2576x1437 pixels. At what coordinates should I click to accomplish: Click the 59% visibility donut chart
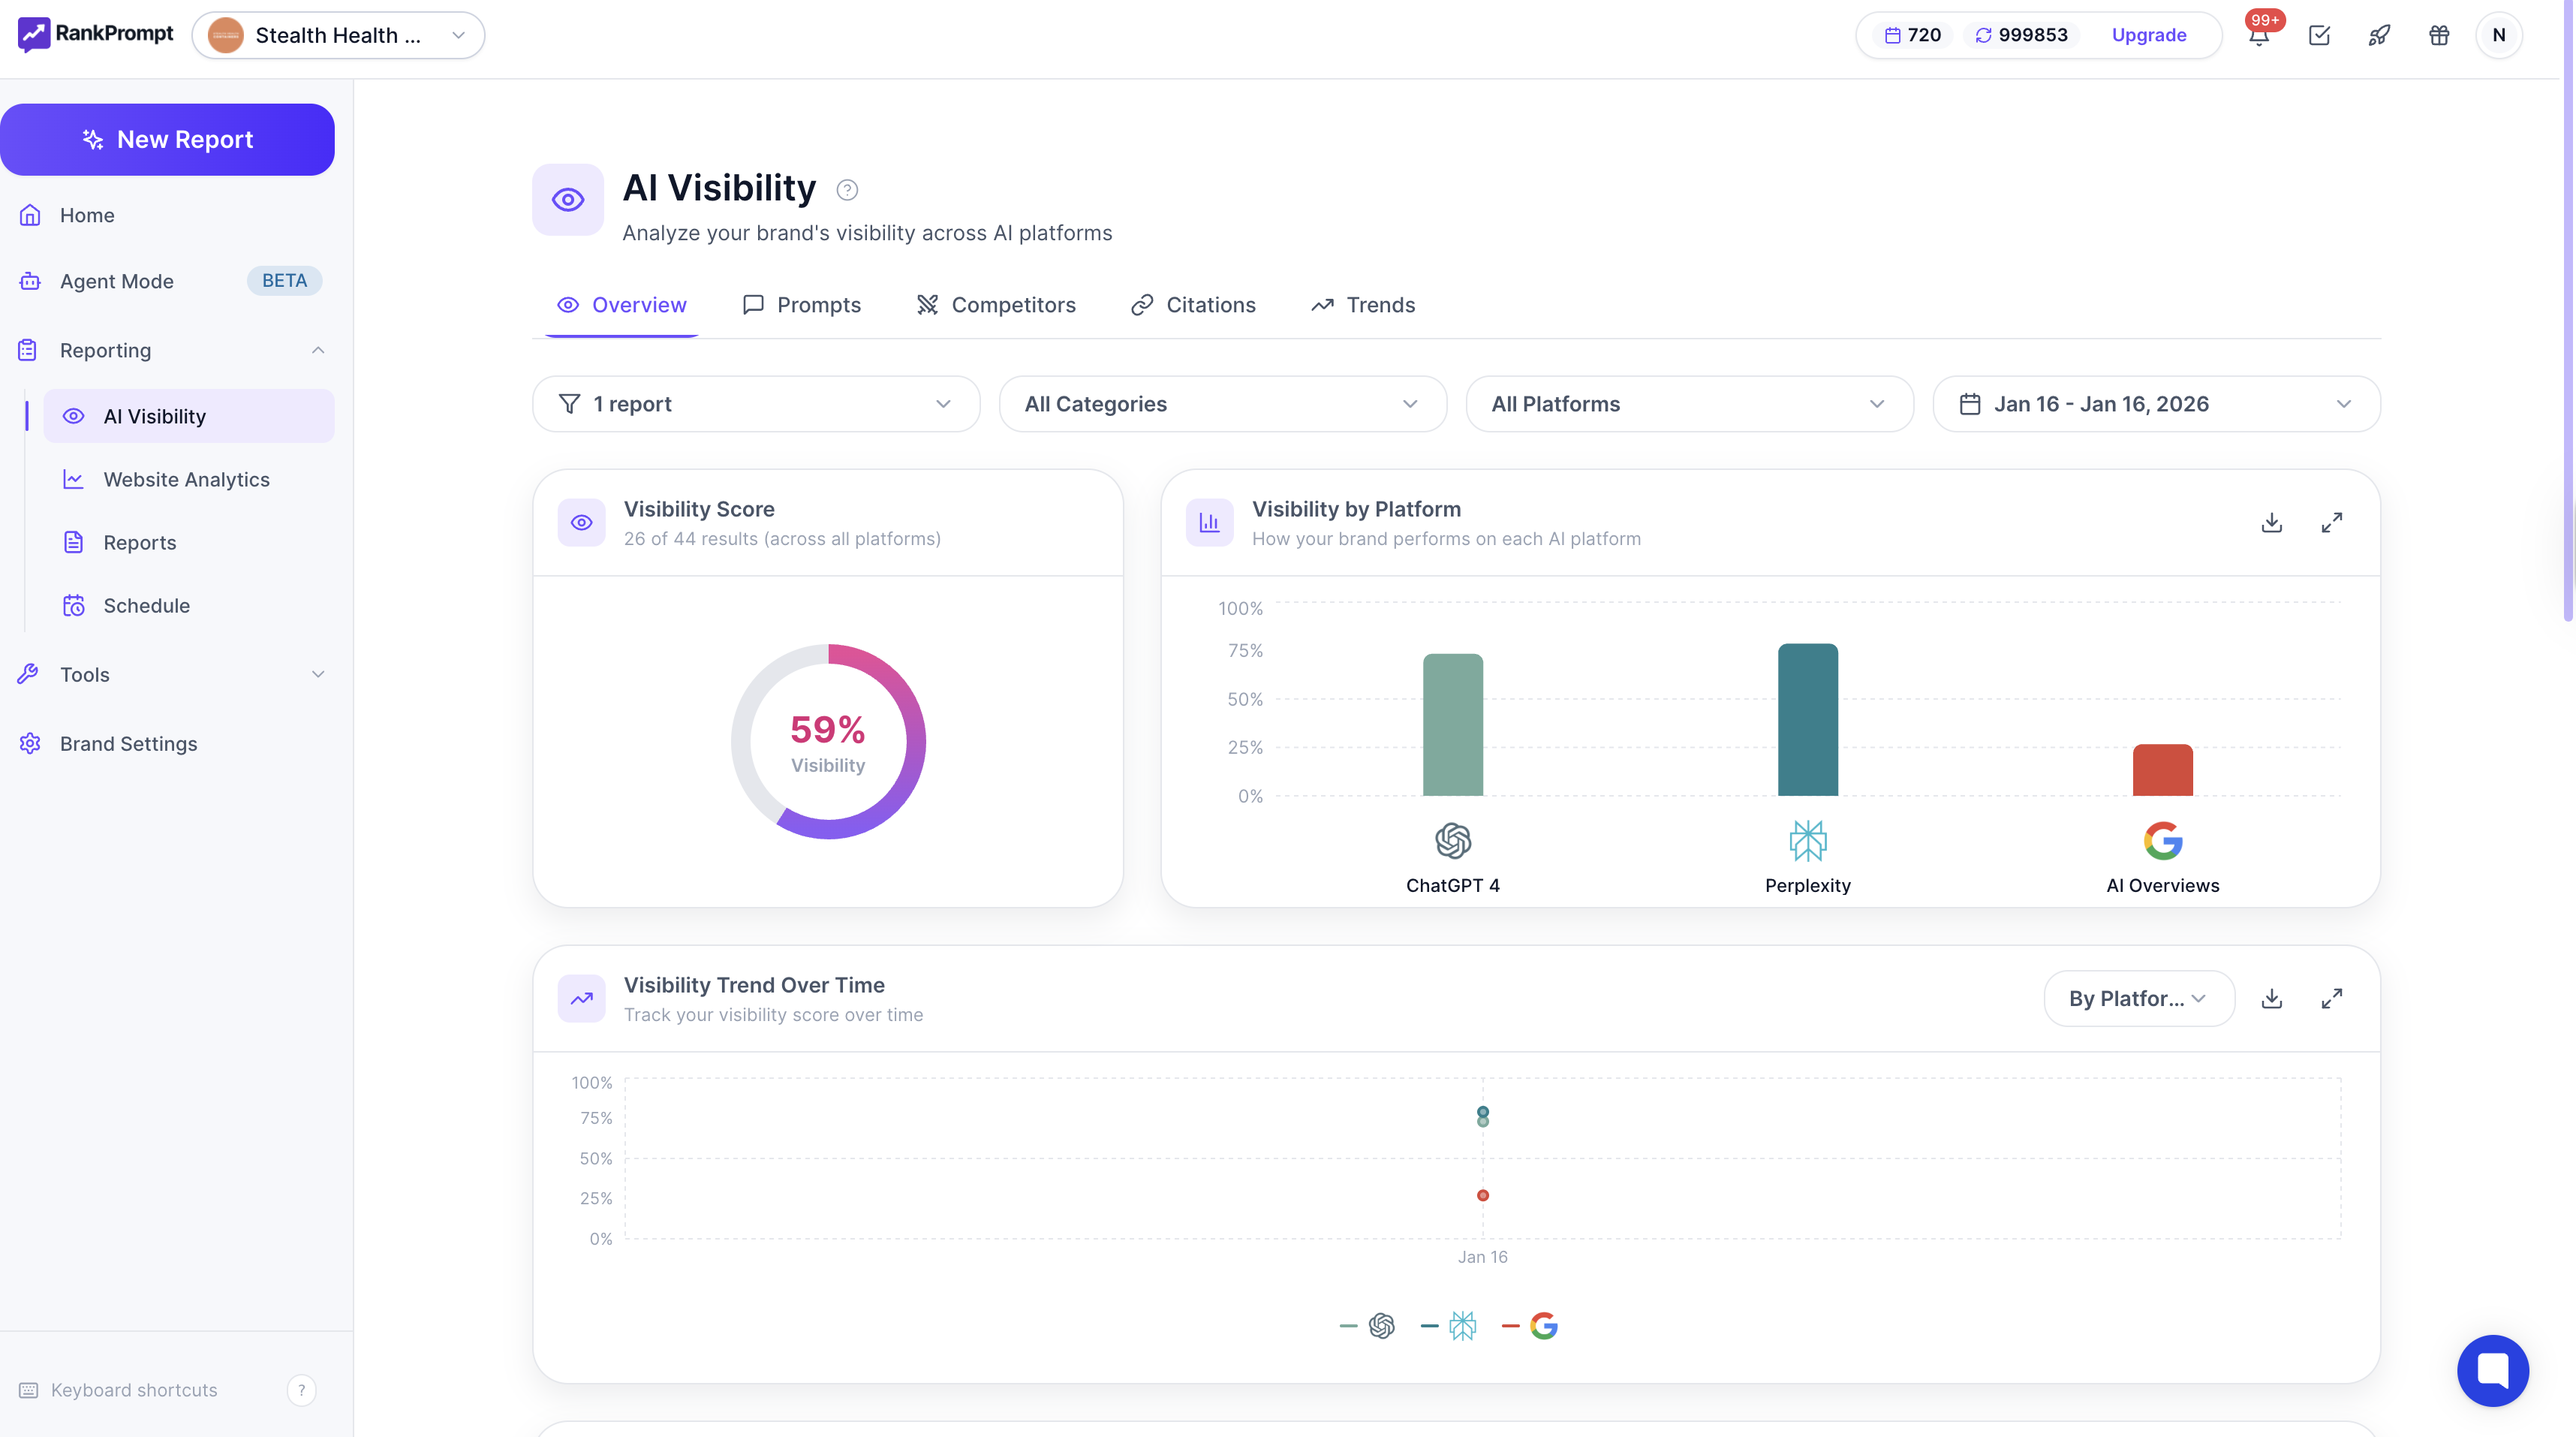[x=827, y=740]
